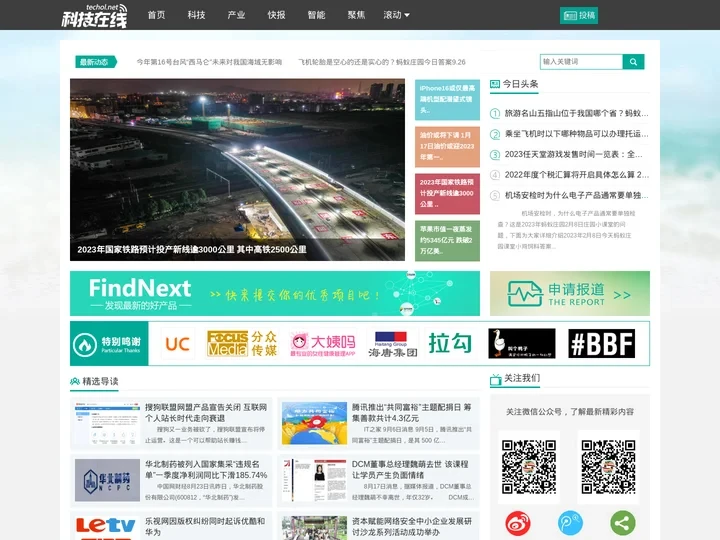The image size is (720, 540).
Task: Open article 华北制药被列入国家集采
Action: 206,469
